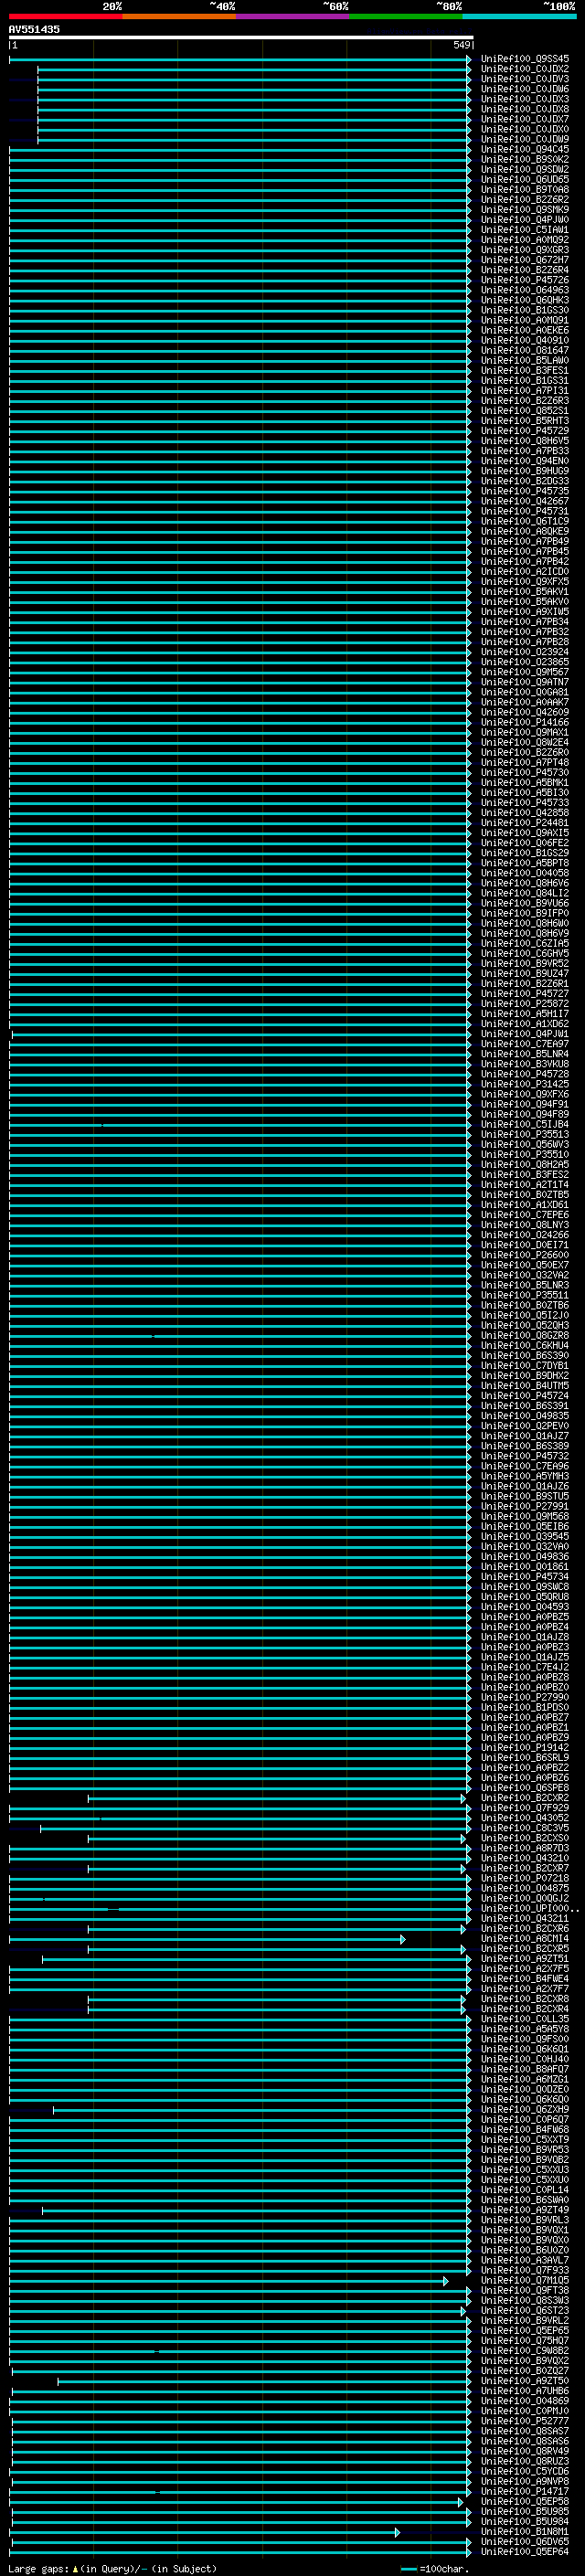Select label UniRef100_Q8H6V5
The image size is (585, 2576).
(525, 441)
